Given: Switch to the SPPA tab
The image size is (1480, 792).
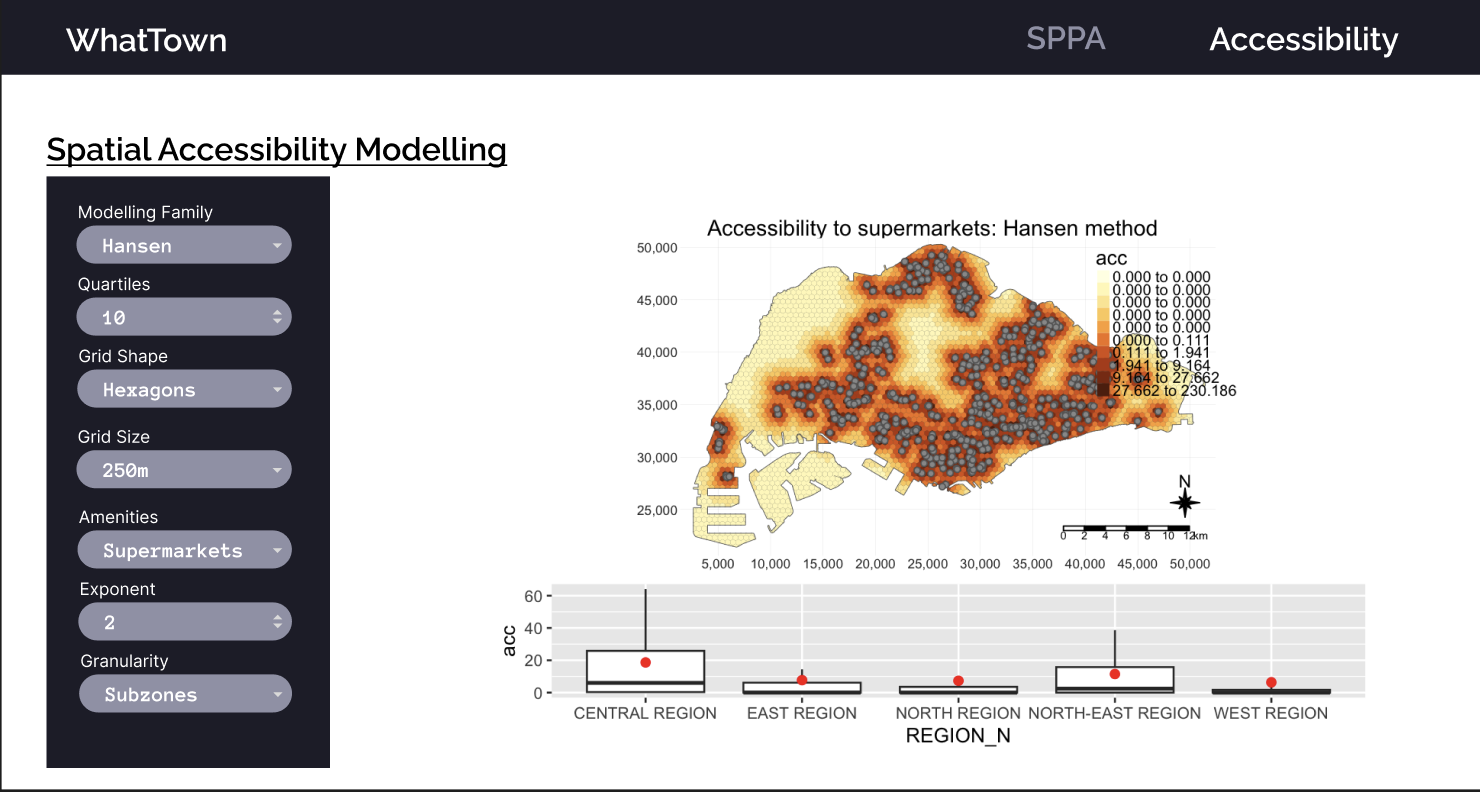Looking at the screenshot, I should coord(1065,39).
